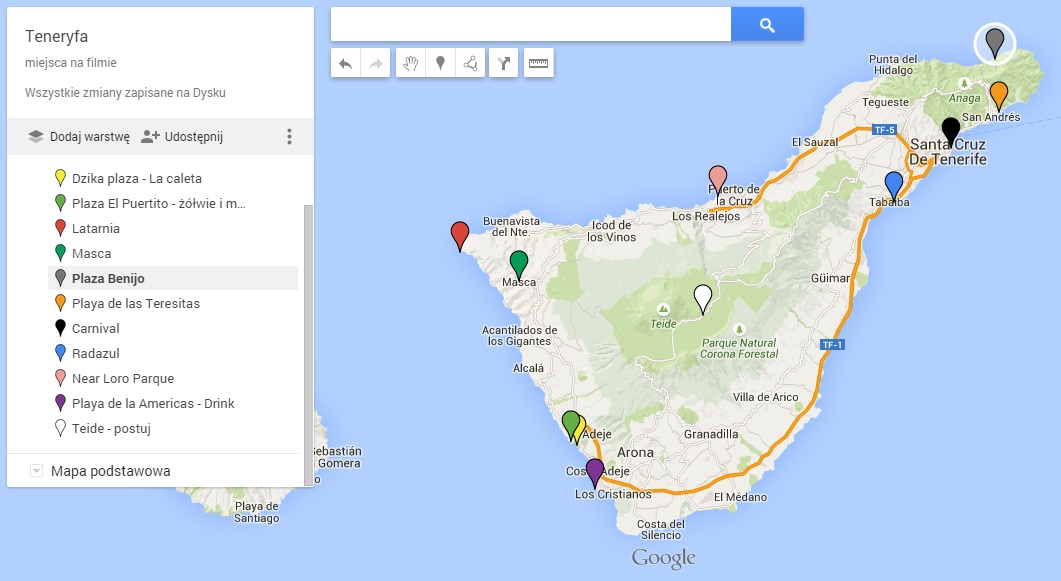Undo the last map edit

click(346, 63)
